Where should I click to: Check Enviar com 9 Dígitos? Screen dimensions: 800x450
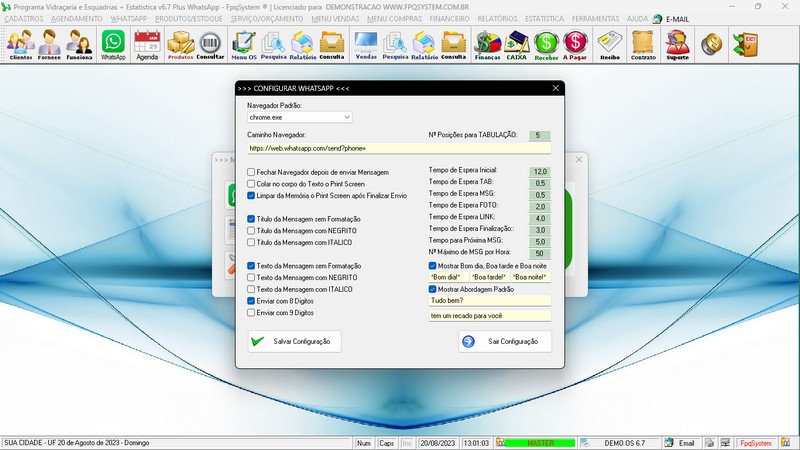251,313
